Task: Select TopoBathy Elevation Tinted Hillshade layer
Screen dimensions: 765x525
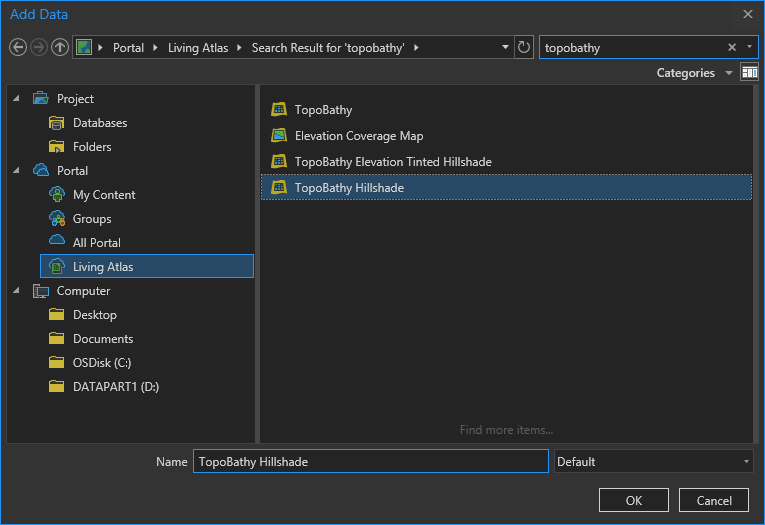Action: [x=393, y=162]
